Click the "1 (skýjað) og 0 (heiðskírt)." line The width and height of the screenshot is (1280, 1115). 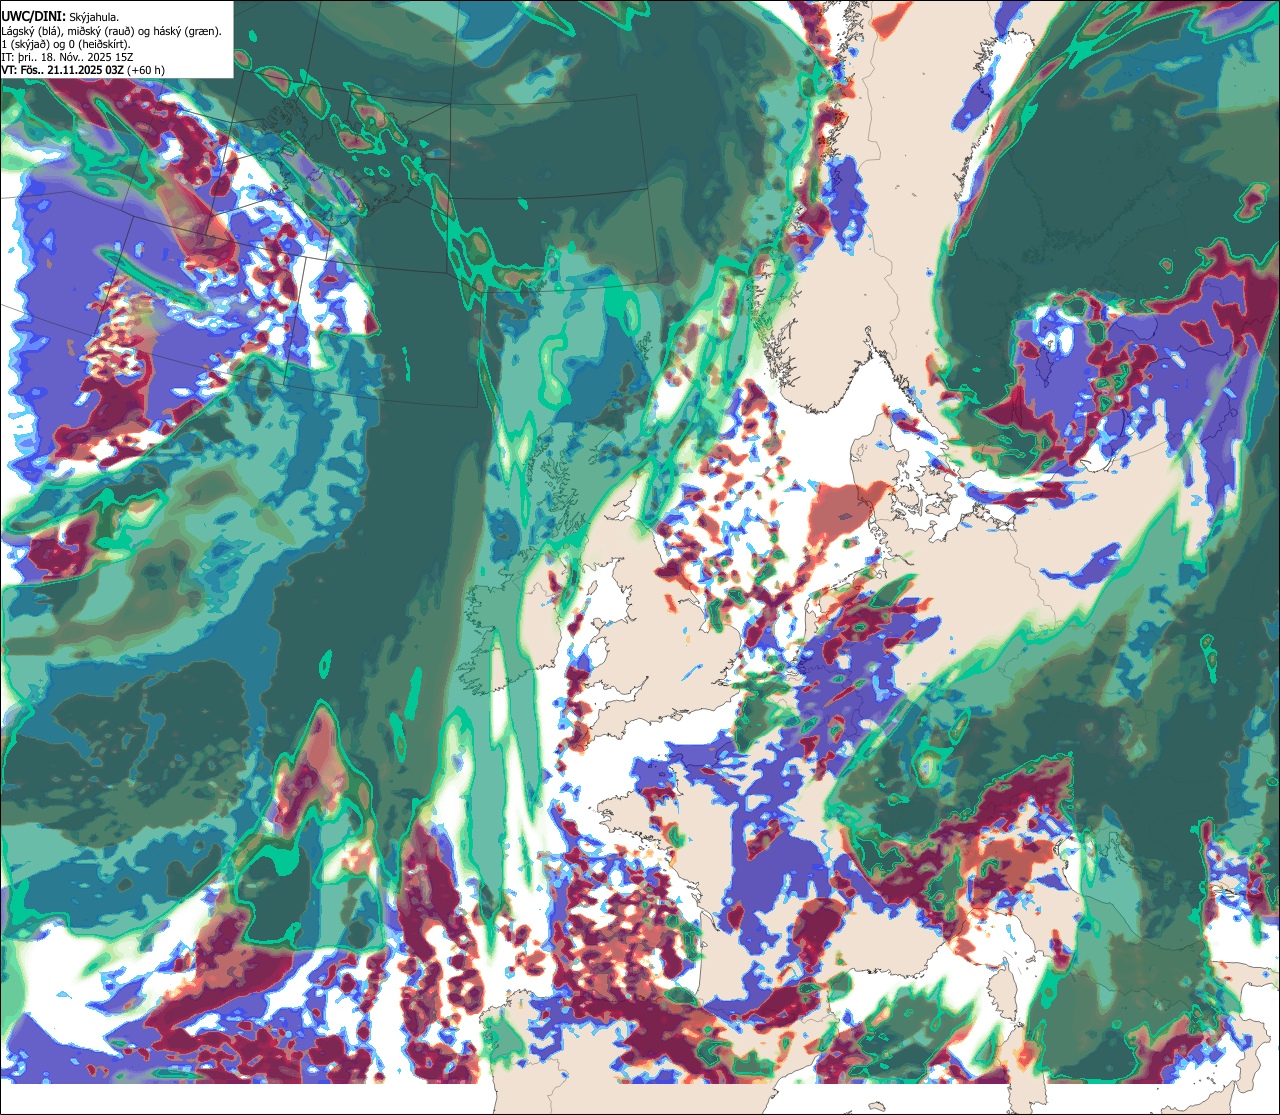[x=65, y=44]
